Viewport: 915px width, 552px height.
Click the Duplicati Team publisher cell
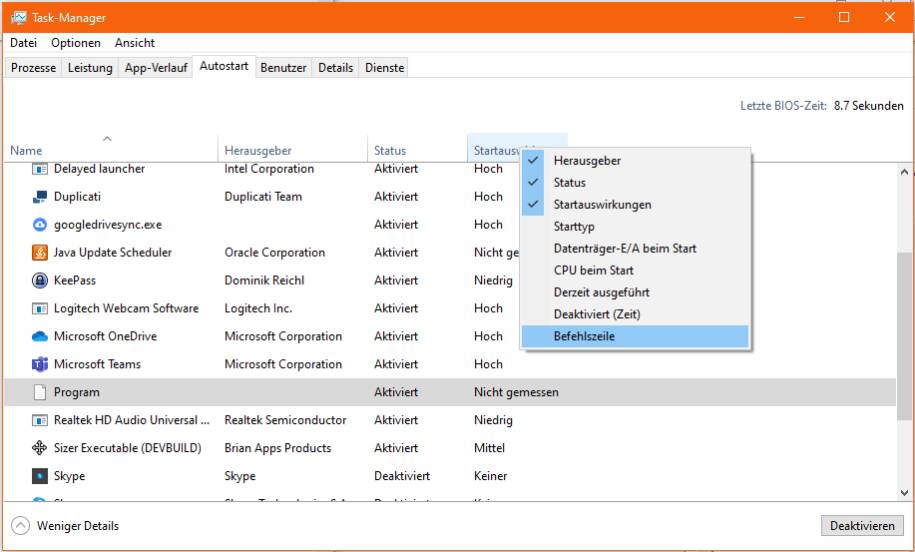pyautogui.click(x=263, y=197)
